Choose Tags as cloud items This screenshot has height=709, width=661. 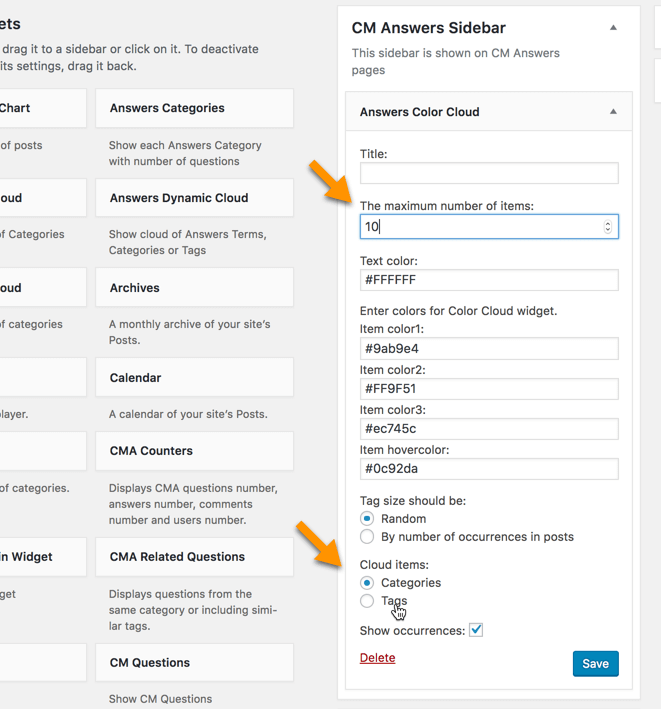367,601
